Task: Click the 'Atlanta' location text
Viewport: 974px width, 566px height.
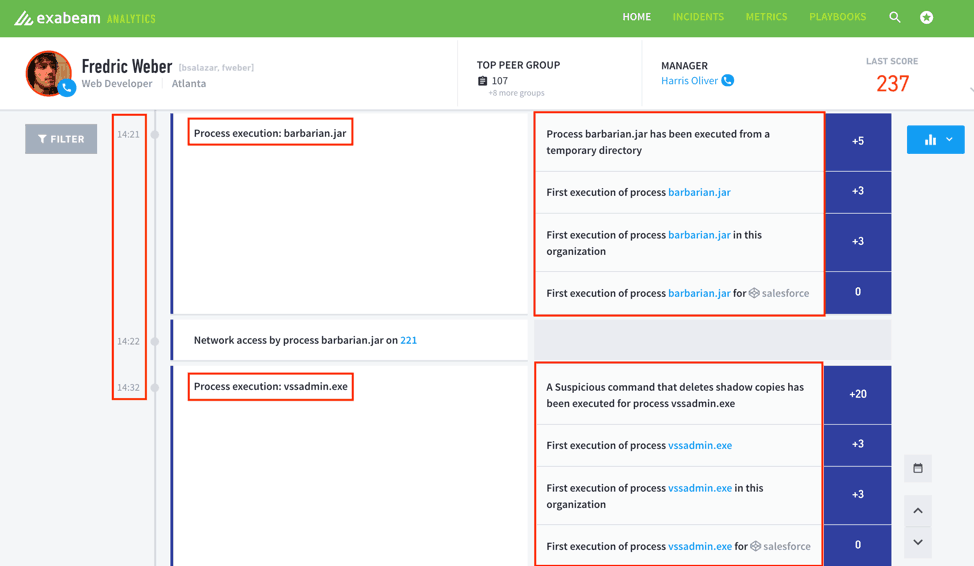Action: [189, 84]
